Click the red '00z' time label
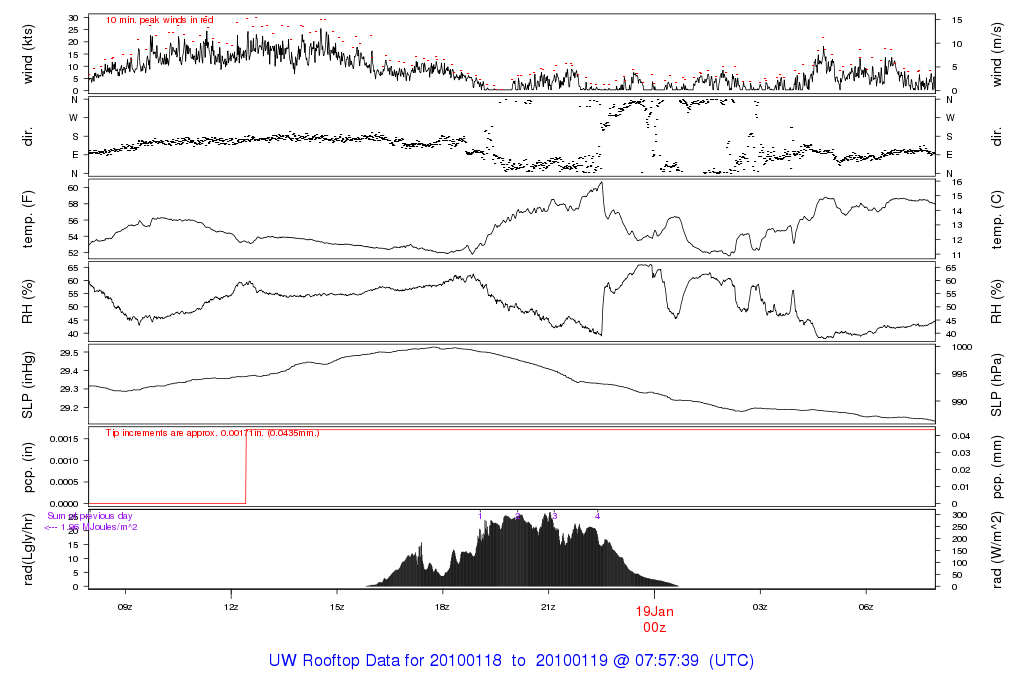1024x700 pixels. pos(654,628)
